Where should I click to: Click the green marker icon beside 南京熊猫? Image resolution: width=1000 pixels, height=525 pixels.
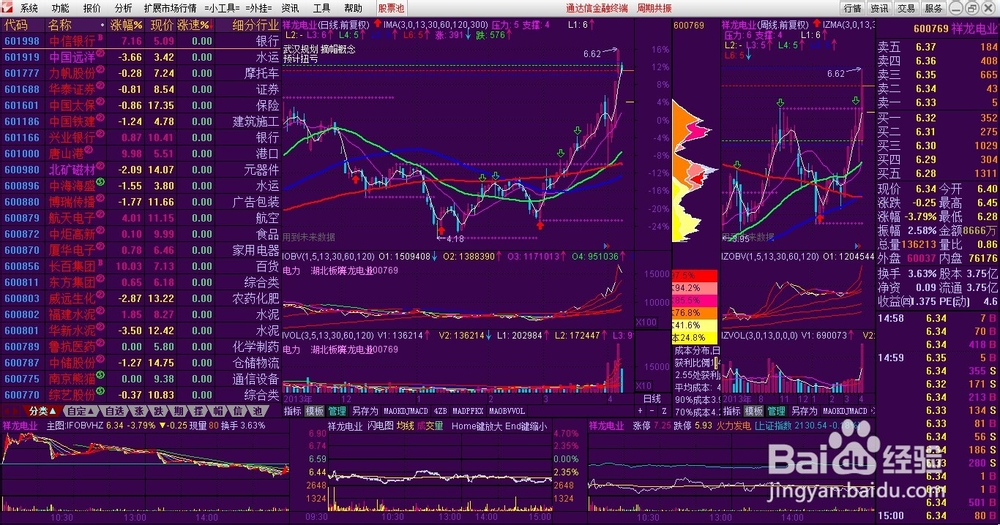coord(100,376)
